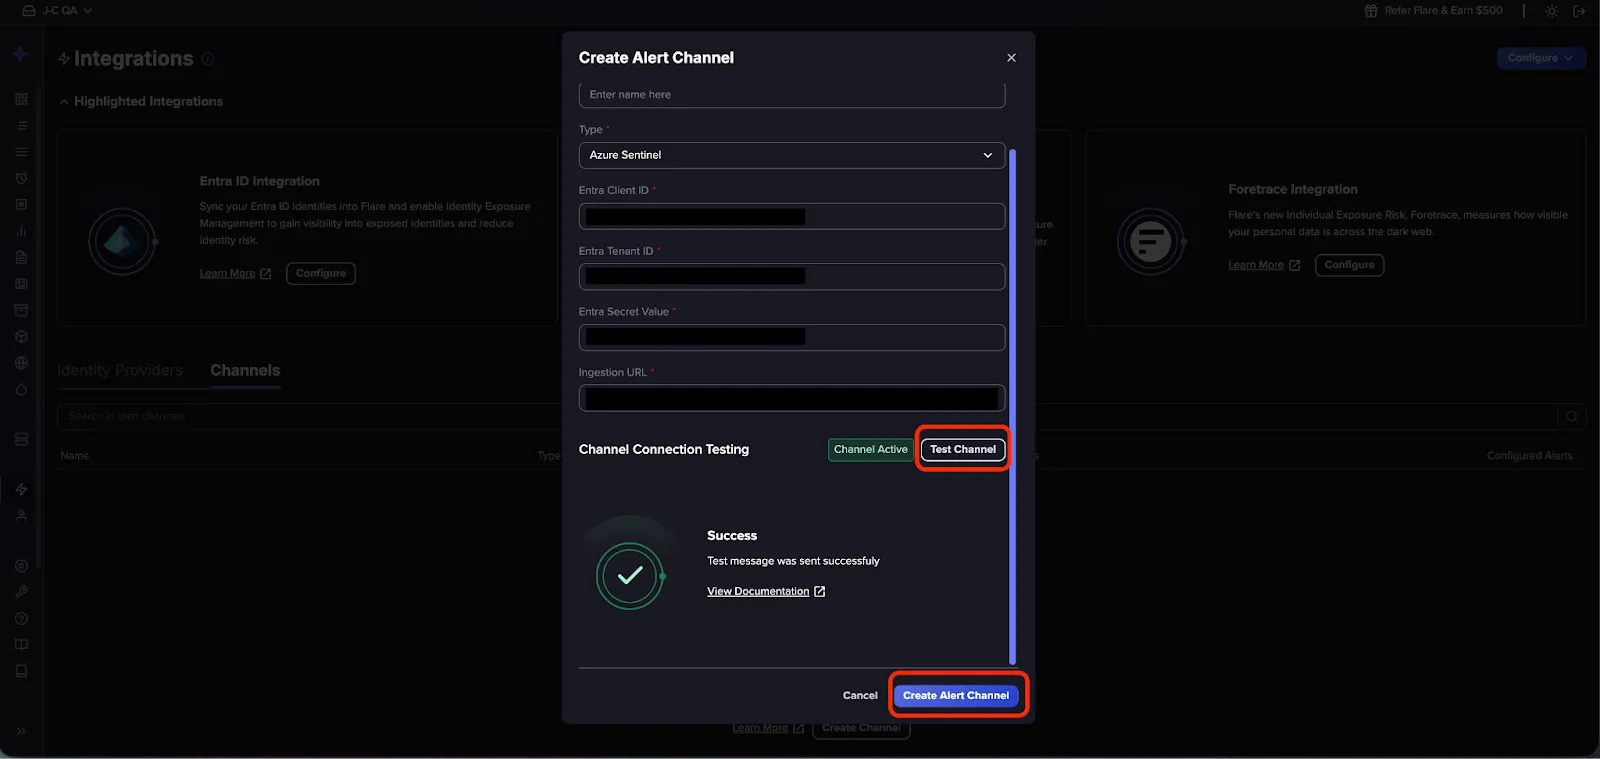
Task: Click Refer Flare & Earn $500
Action: 1433,11
